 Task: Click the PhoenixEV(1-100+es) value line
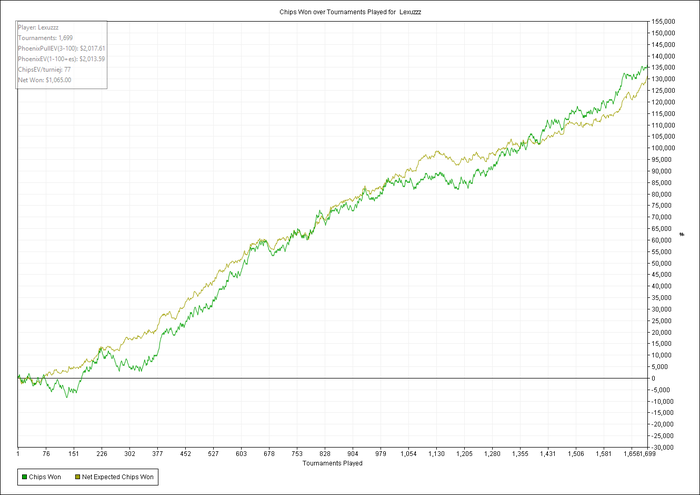[62, 59]
